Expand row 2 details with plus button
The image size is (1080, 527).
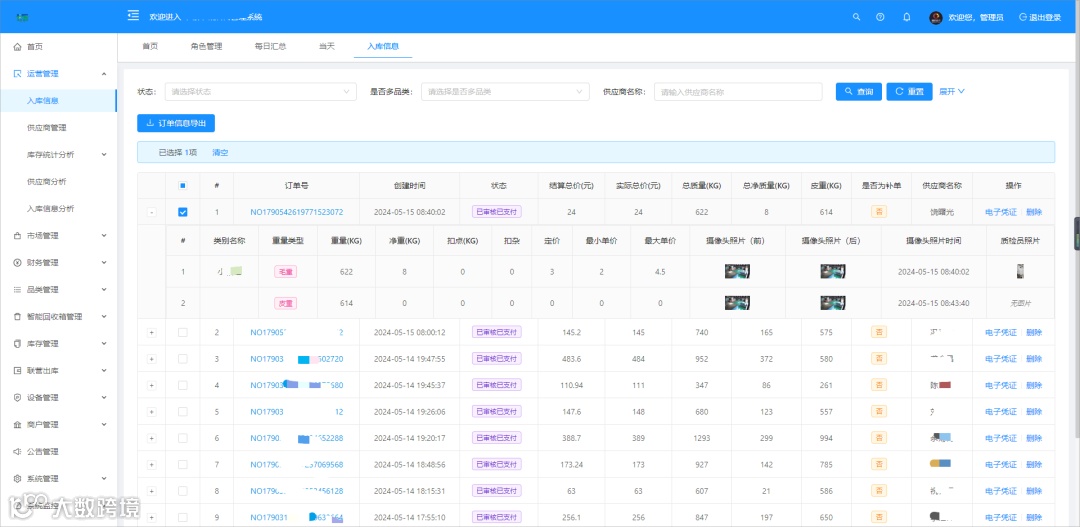tap(152, 332)
